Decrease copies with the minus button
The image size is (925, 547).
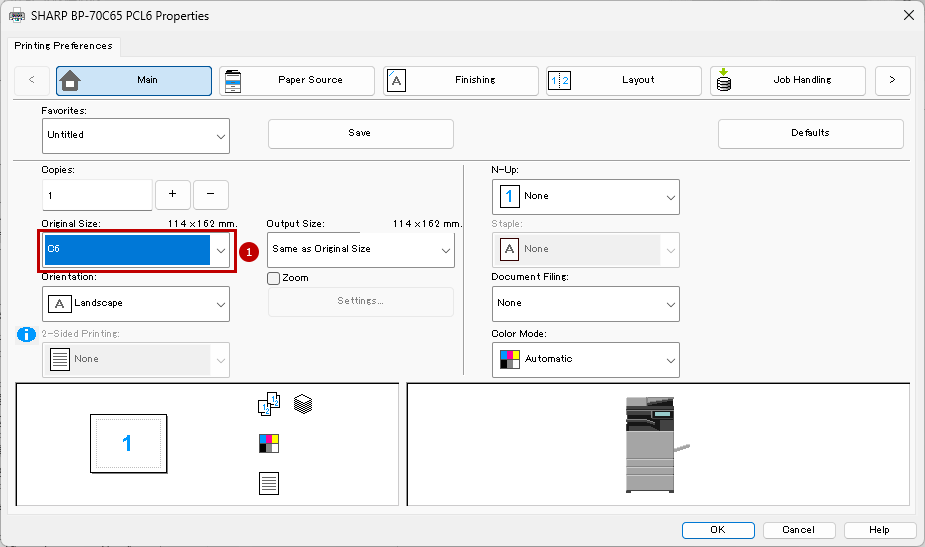coord(211,194)
